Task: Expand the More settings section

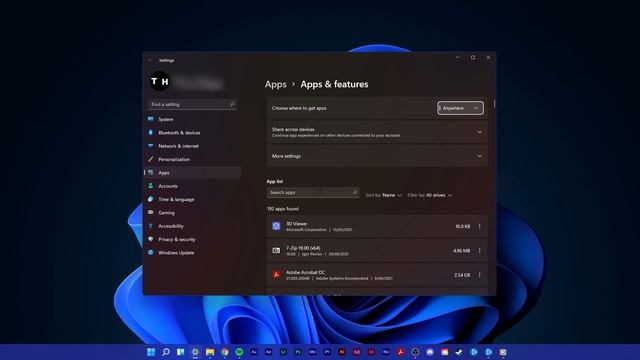Action: (377, 156)
